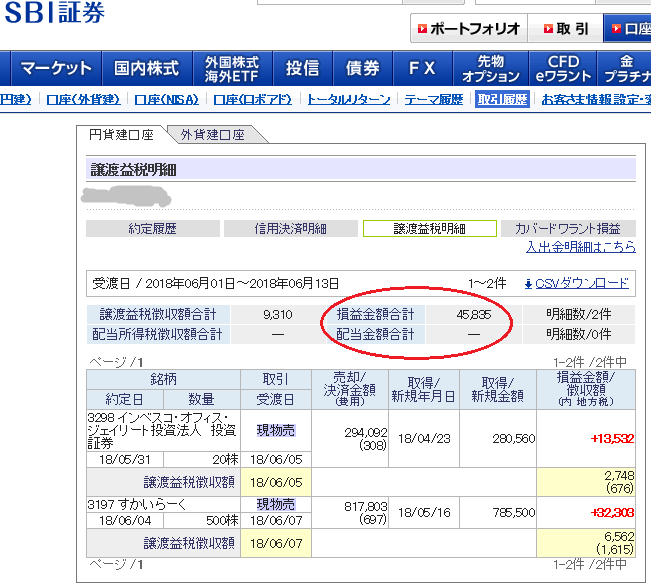
Task: Click the red arrow icon on ポートフォリオ
Action: pyautogui.click(x=422, y=29)
